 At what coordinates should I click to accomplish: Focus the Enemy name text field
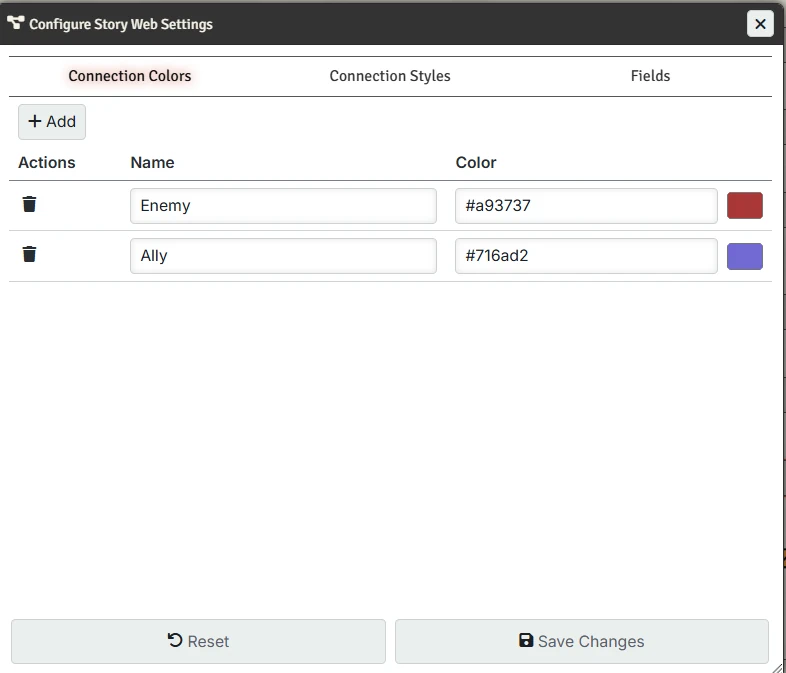tap(283, 206)
